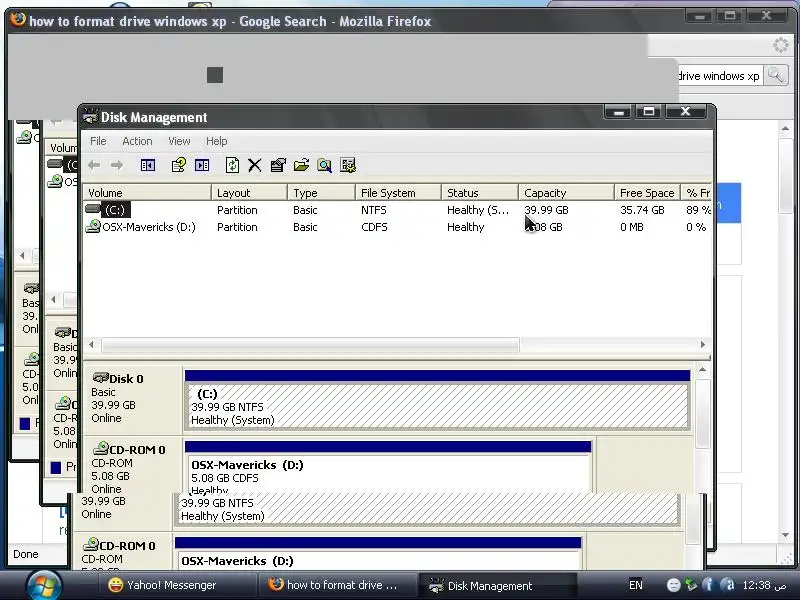Click the Firefox loading throbber icon
This screenshot has width=800, height=600.
781,45
